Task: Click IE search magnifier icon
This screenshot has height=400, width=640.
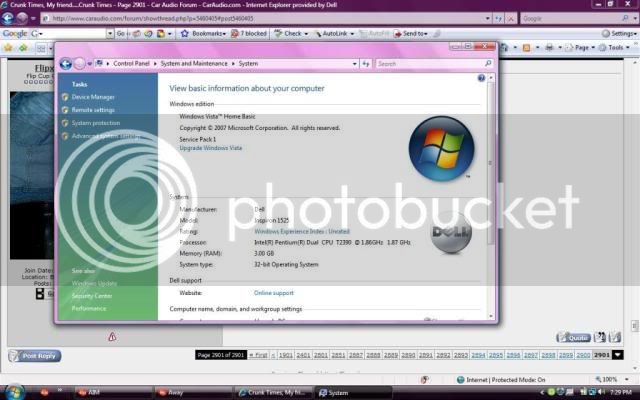Action: point(625,18)
